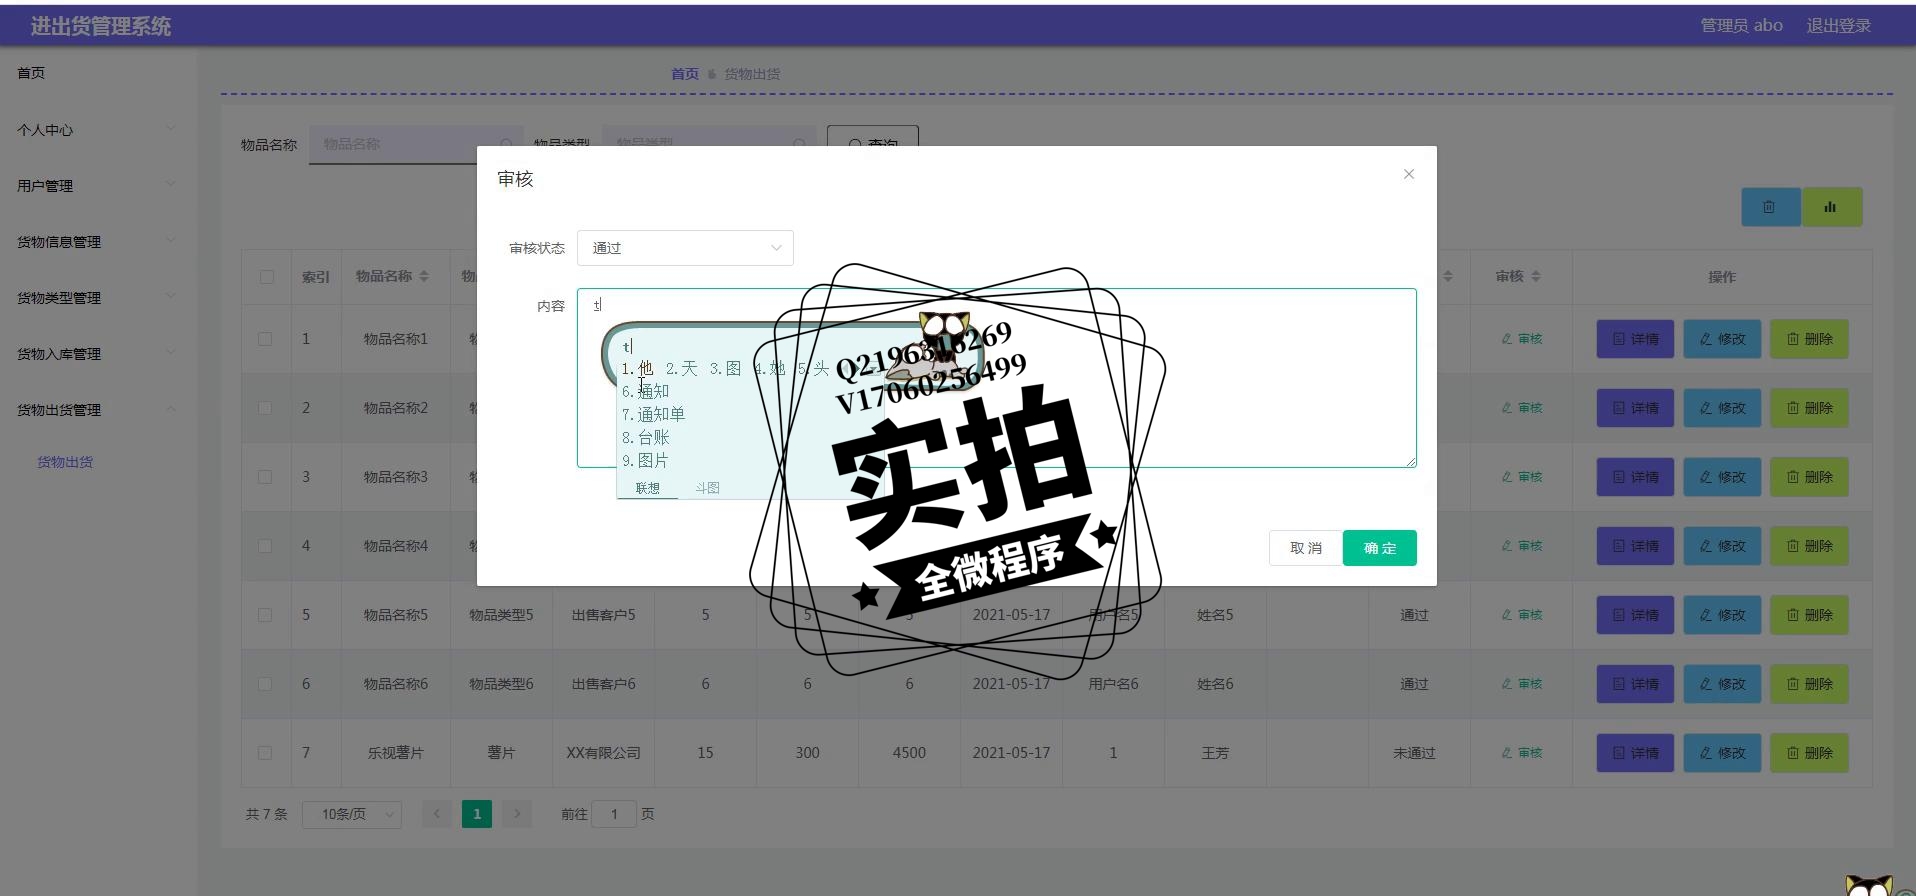Go to previous page in pagination

(437, 814)
